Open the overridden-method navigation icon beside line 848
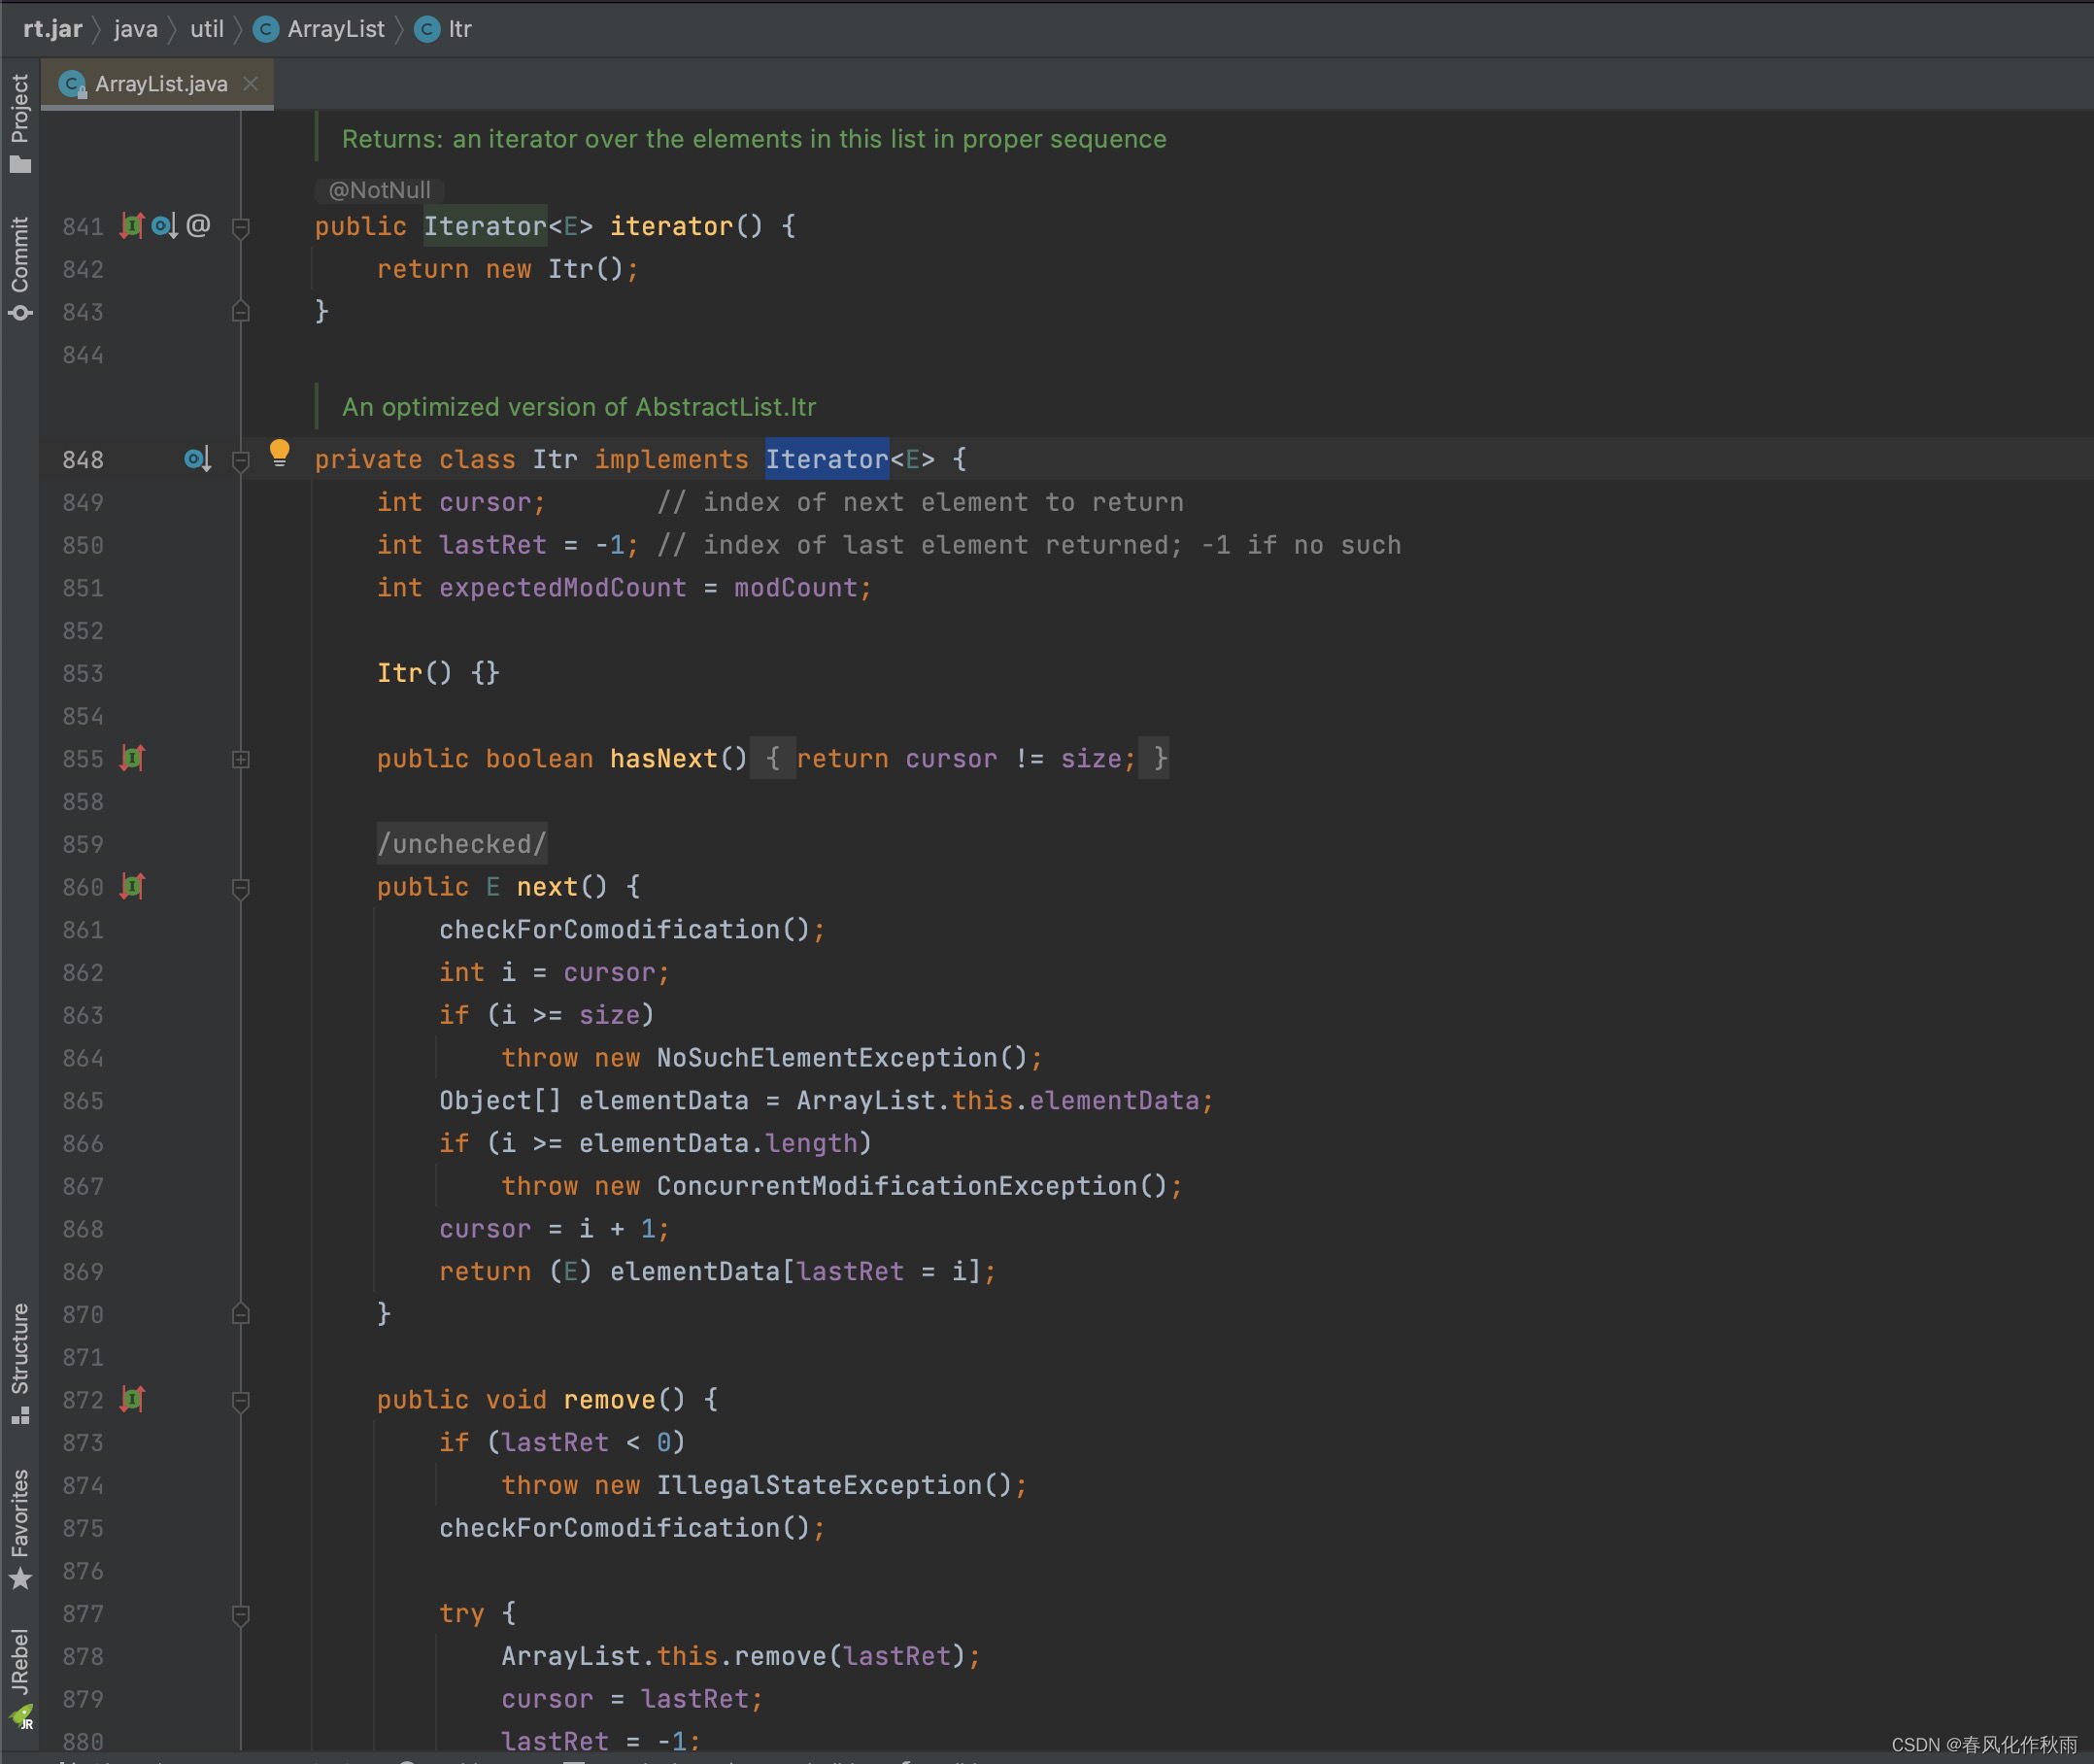This screenshot has height=1764, width=2094. [x=196, y=459]
